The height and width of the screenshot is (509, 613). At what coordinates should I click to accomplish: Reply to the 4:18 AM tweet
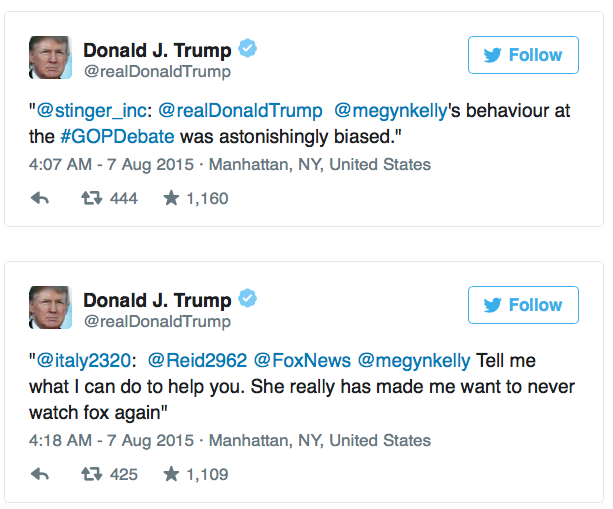coord(41,474)
